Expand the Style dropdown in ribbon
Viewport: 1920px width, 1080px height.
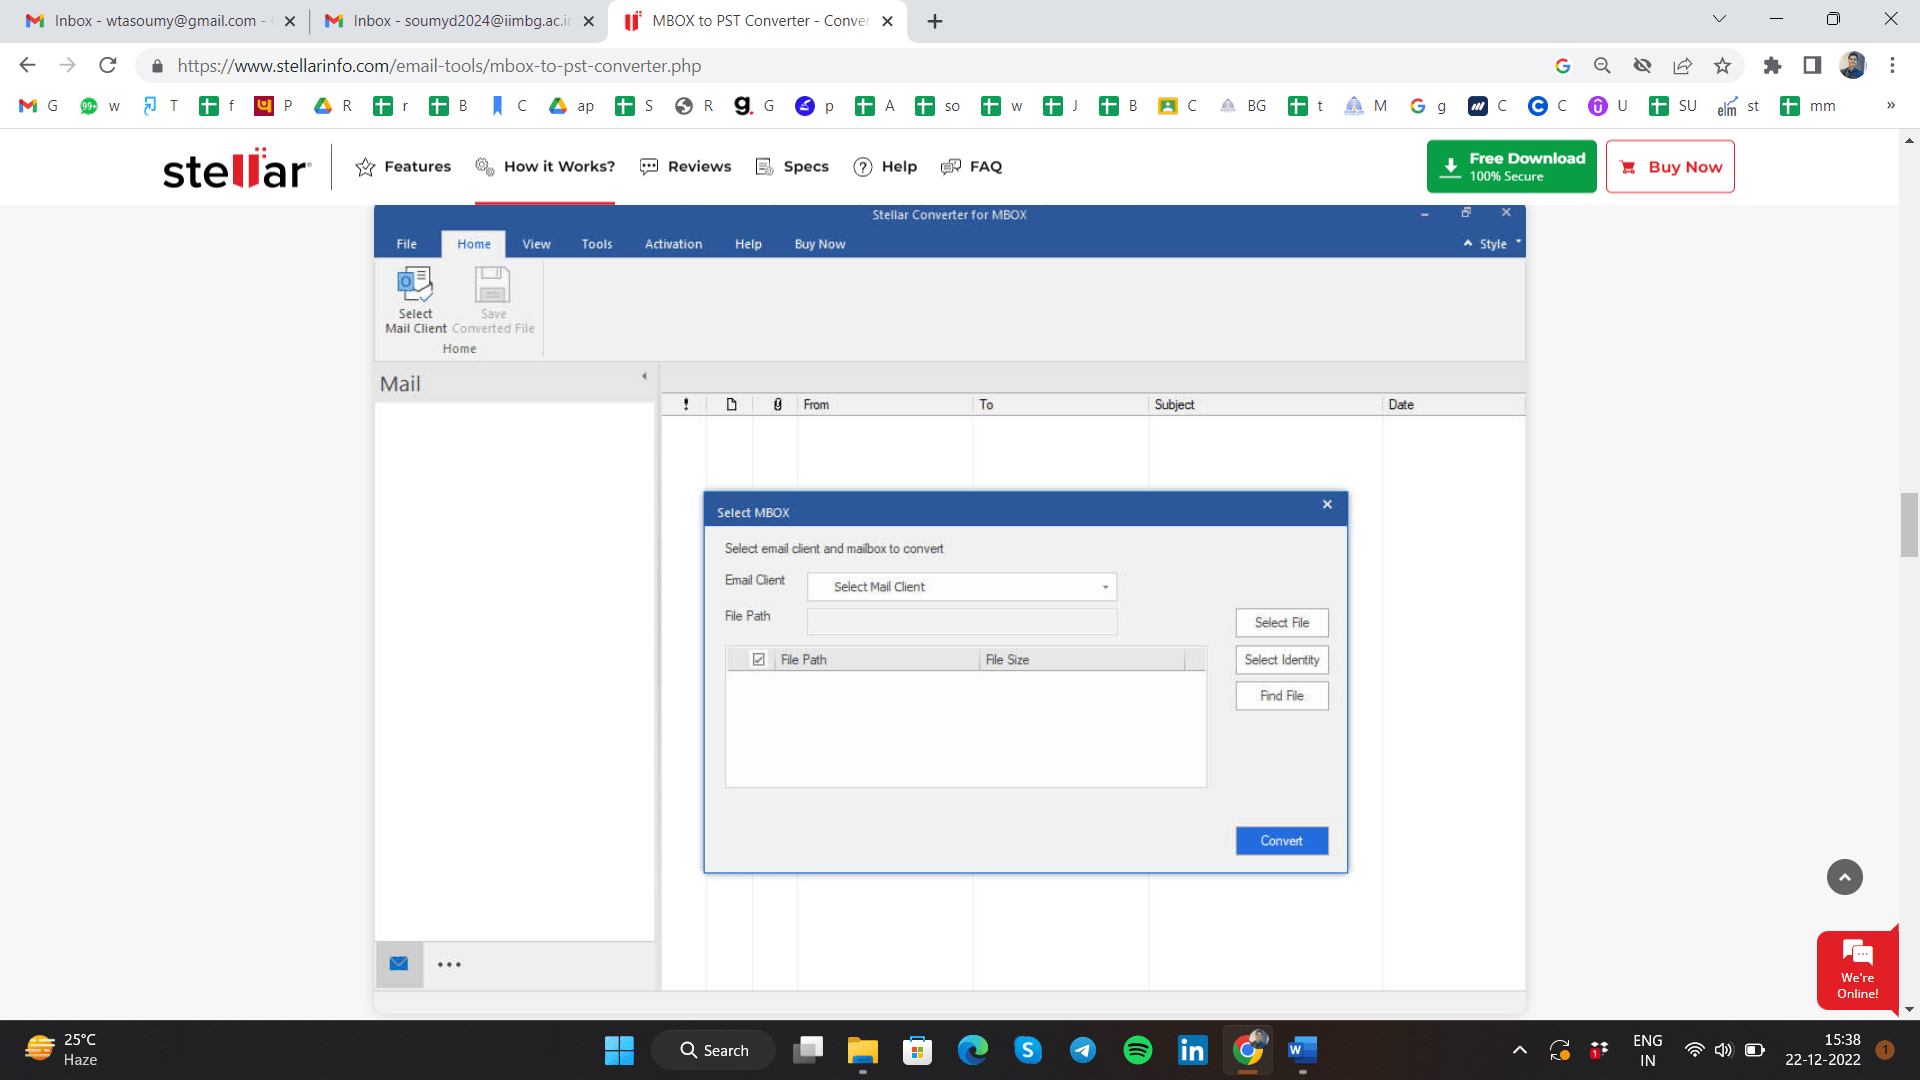1493,244
